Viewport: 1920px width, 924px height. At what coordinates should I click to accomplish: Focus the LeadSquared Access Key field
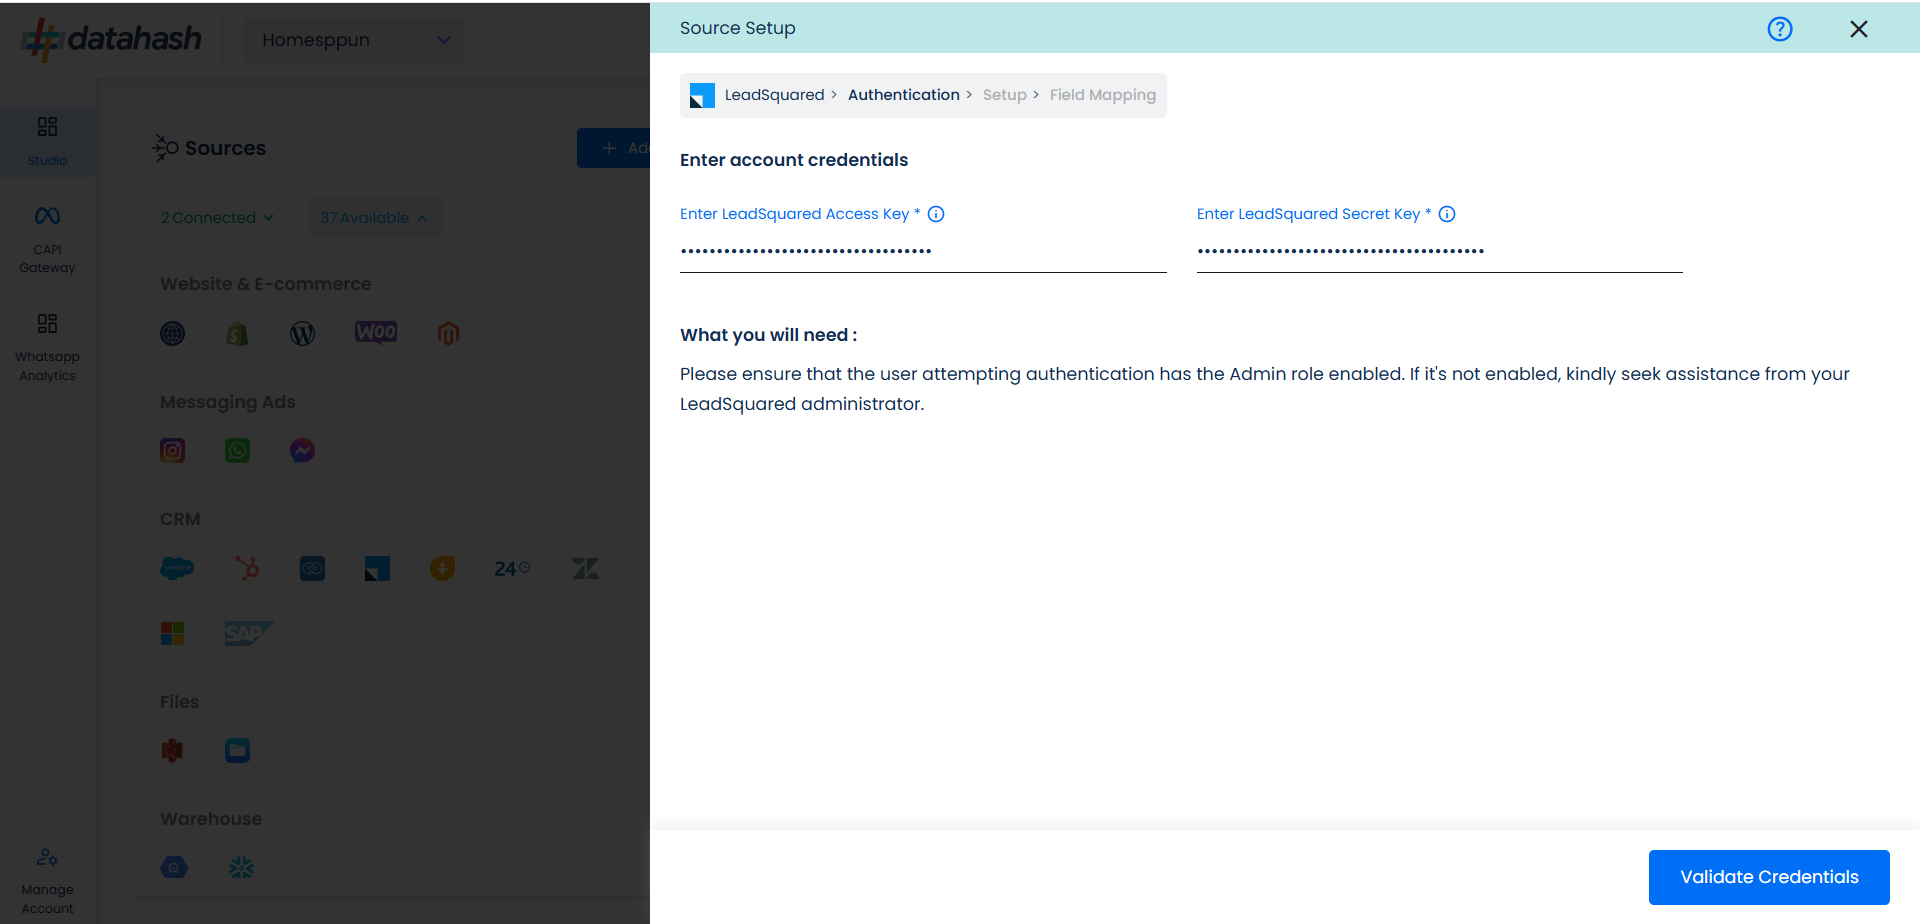923,251
